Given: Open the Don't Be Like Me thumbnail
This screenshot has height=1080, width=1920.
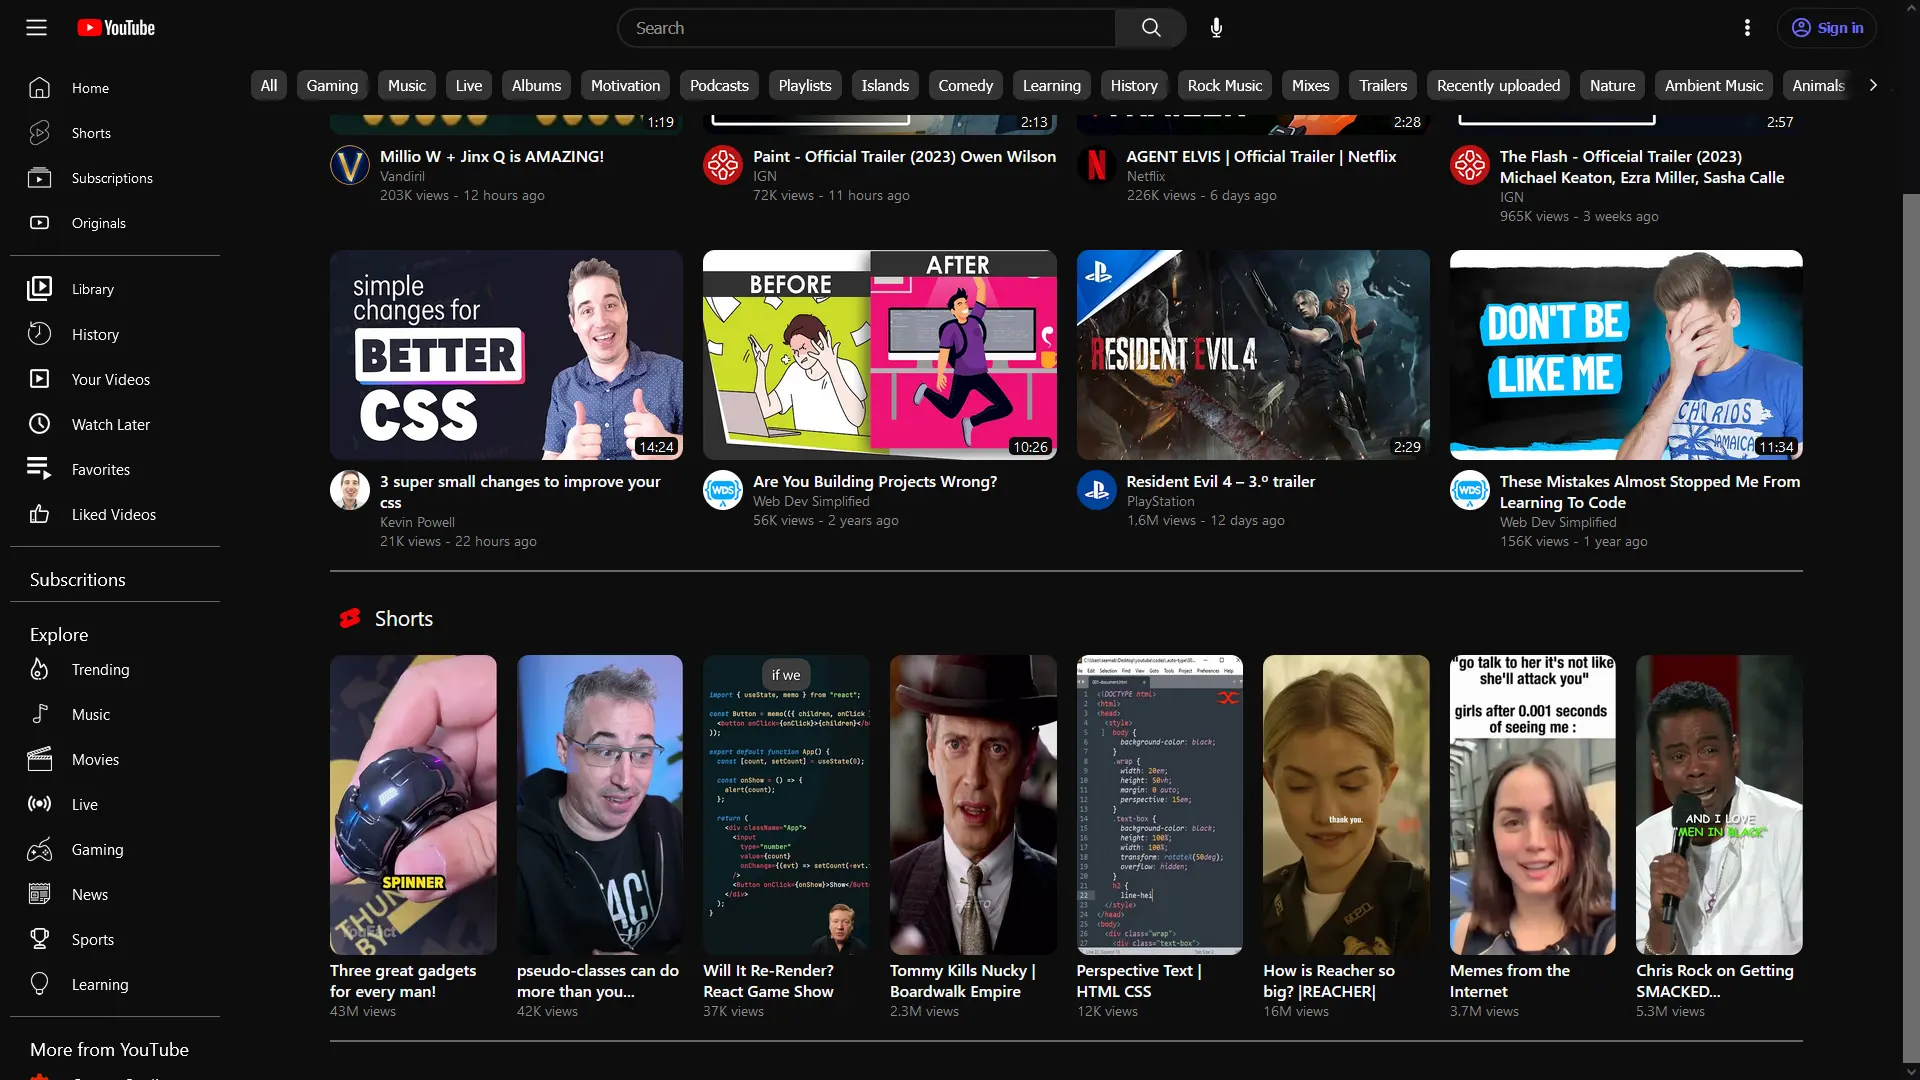Looking at the screenshot, I should [x=1626, y=355].
